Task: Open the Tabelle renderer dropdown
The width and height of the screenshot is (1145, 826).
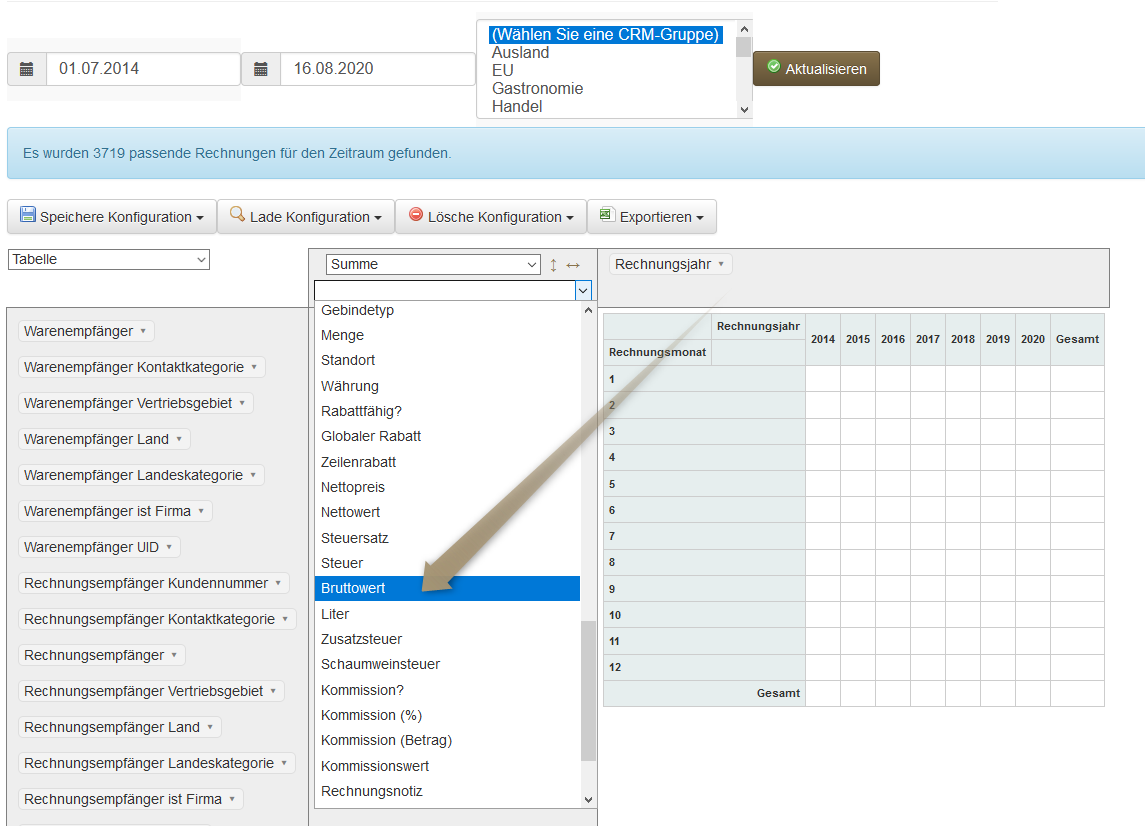Action: click(x=109, y=260)
